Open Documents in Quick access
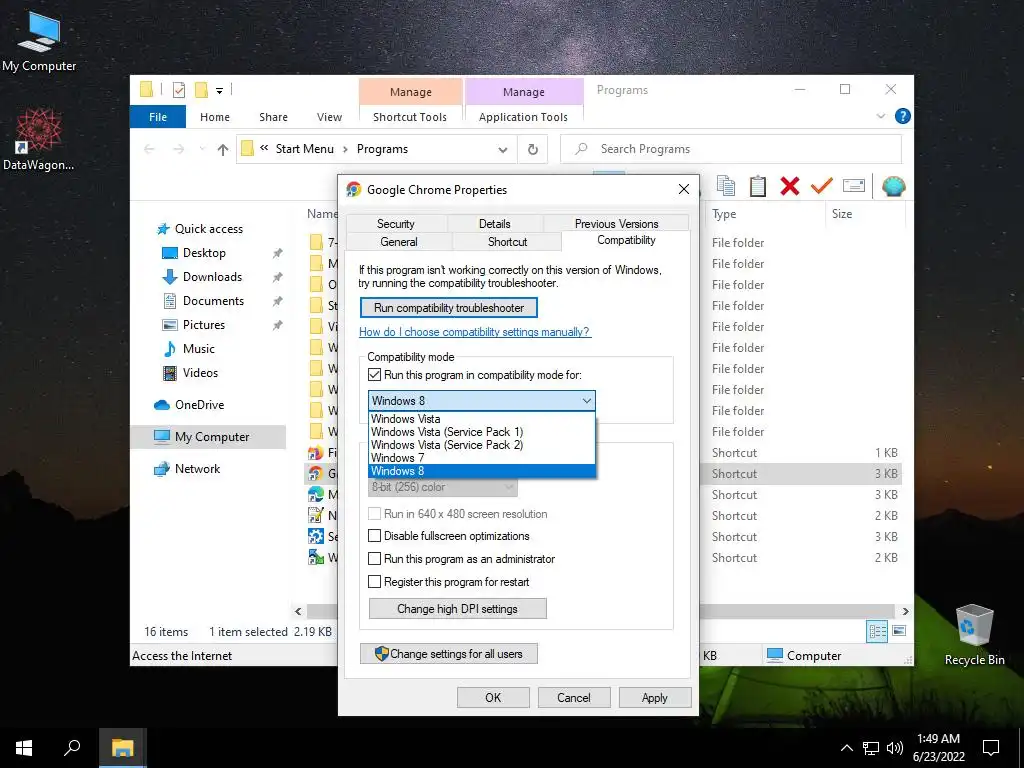Image resolution: width=1024 pixels, height=768 pixels. (213, 301)
